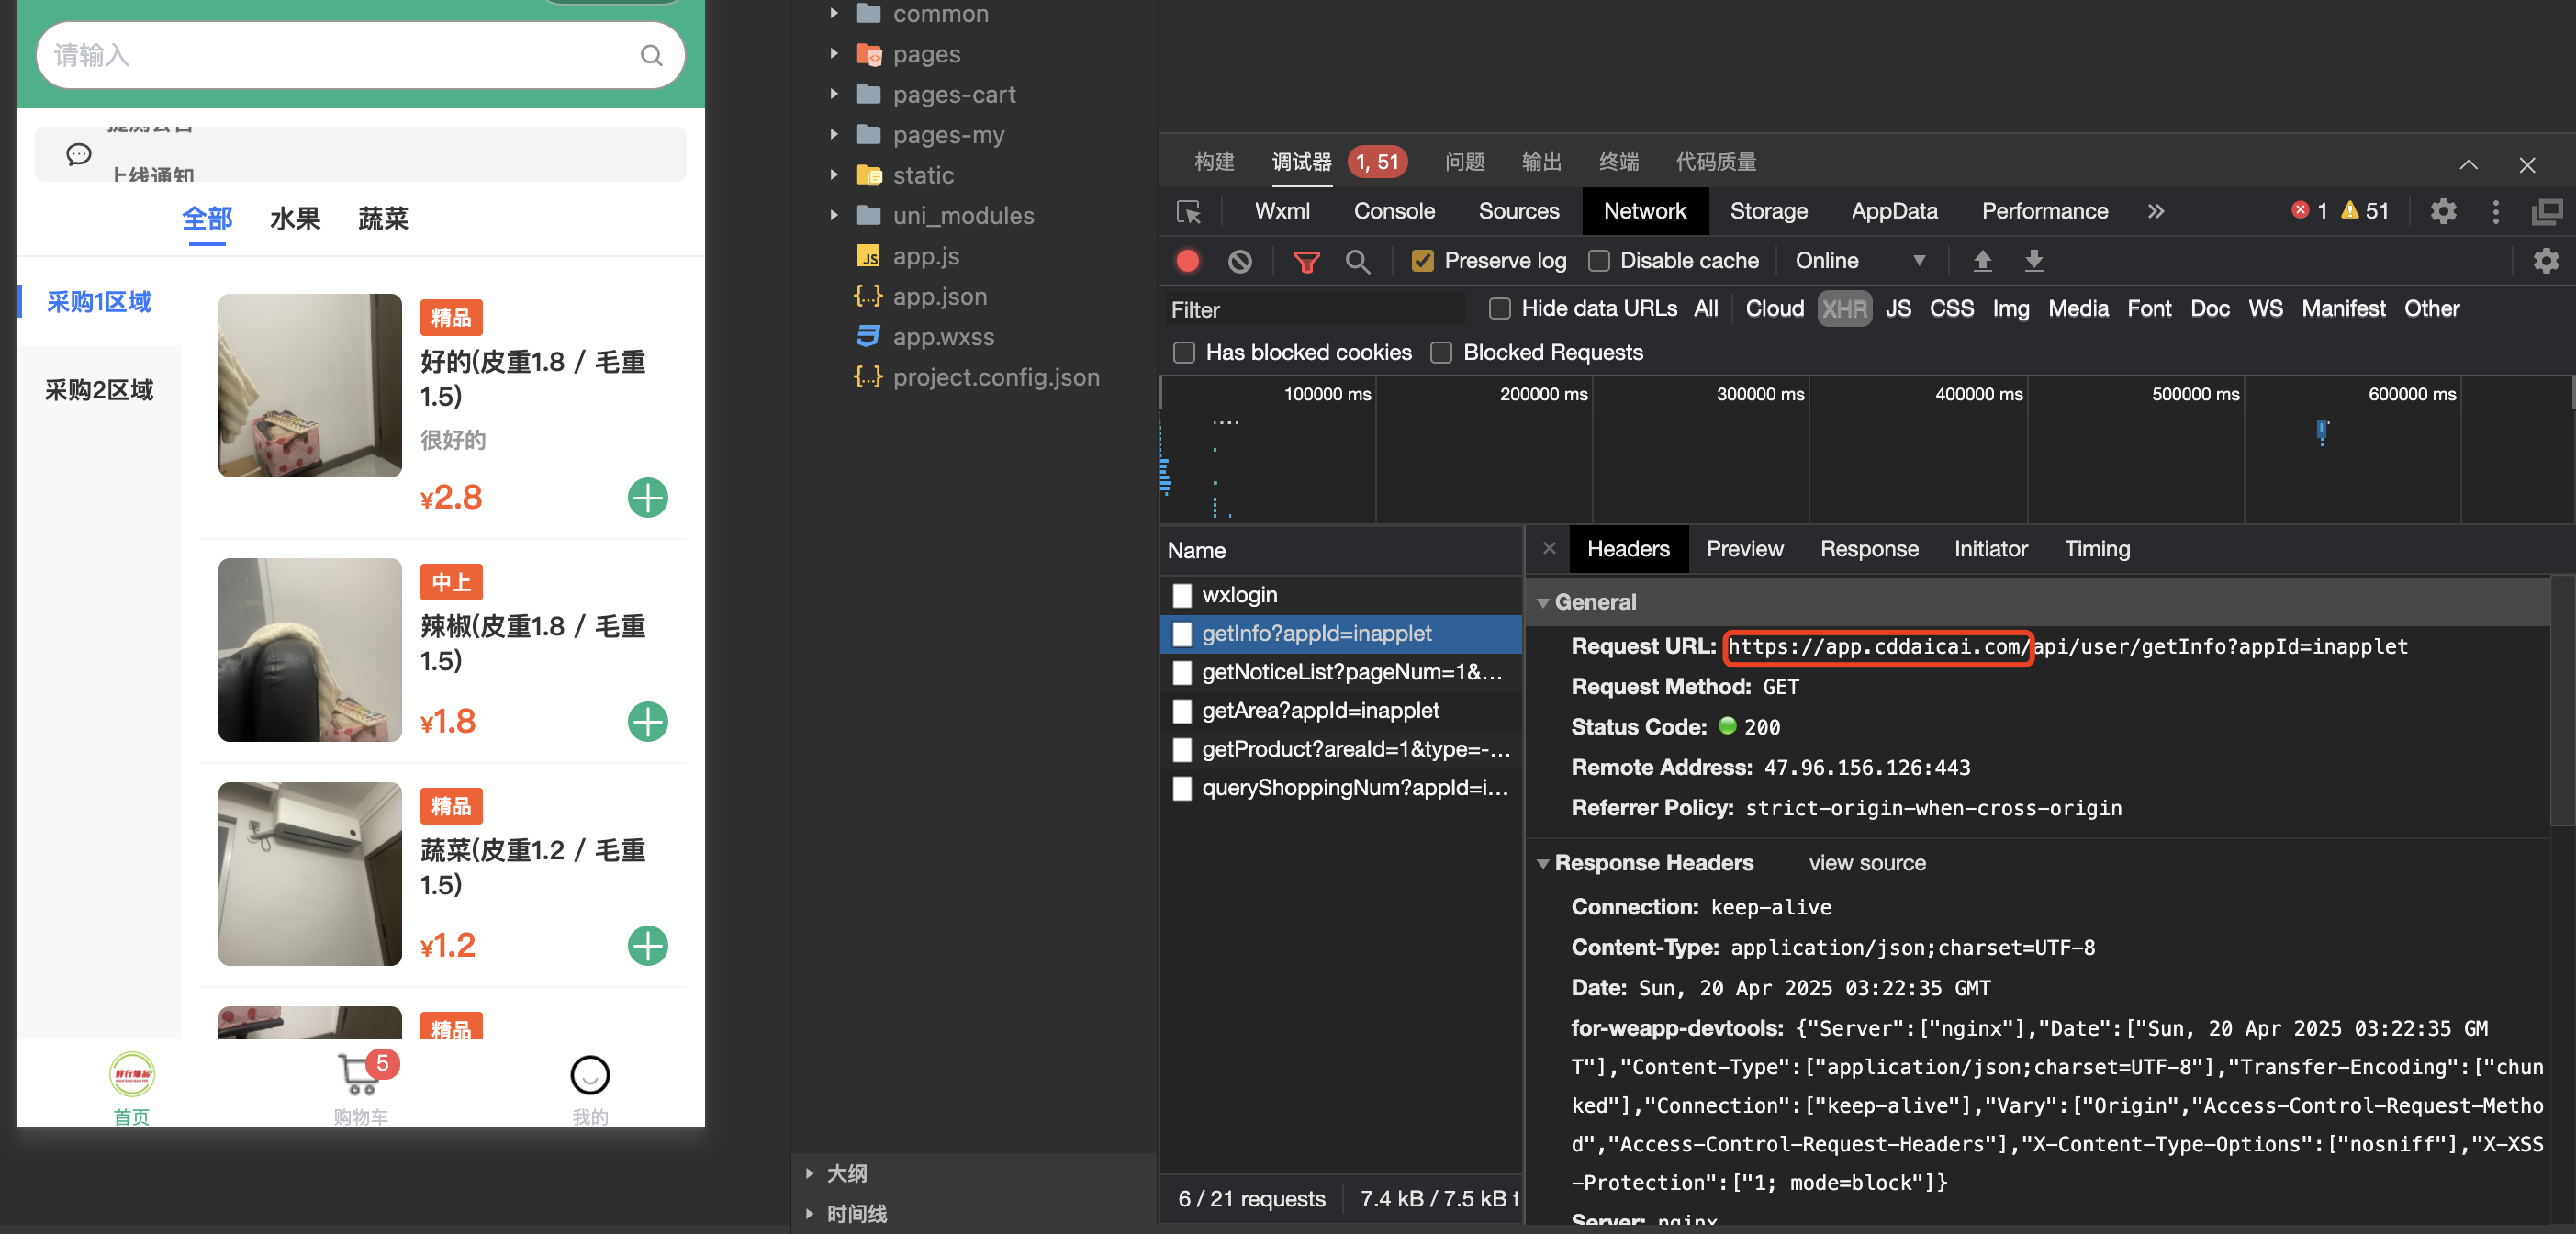Click import HAR upload arrow icon
The image size is (2576, 1234).
tap(1981, 261)
